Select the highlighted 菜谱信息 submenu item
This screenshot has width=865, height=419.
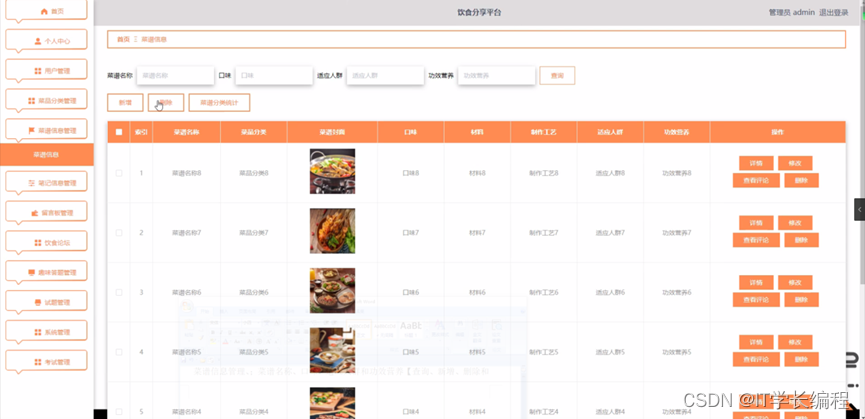46,154
